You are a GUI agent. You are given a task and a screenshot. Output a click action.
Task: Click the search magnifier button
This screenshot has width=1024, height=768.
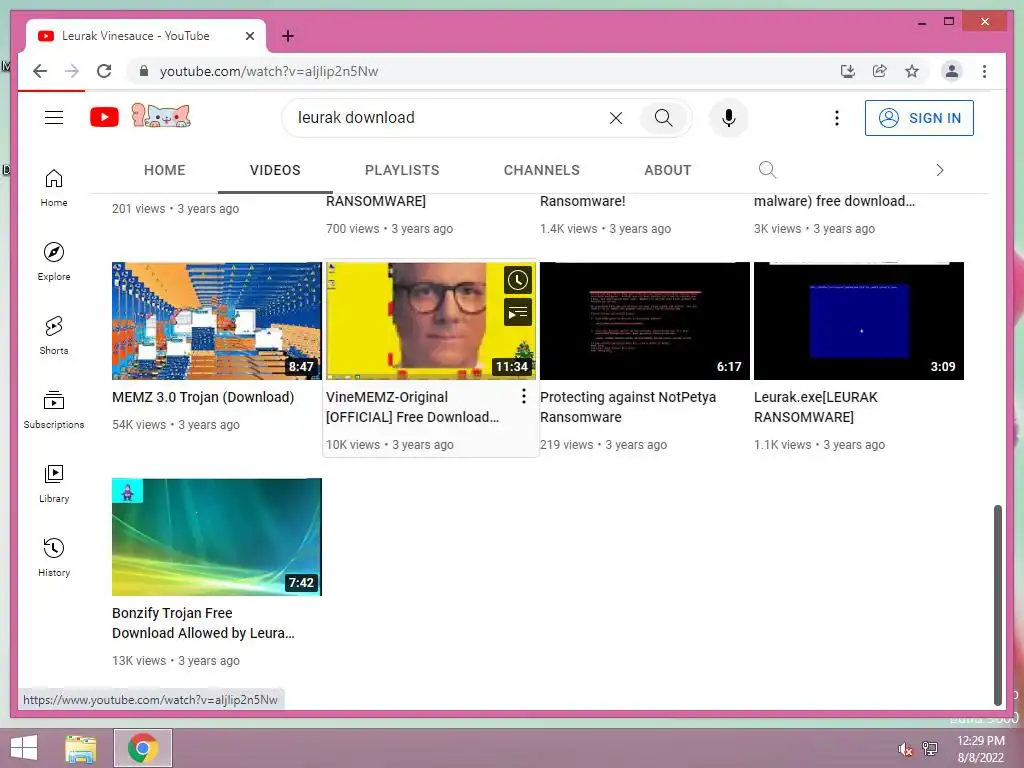(664, 118)
